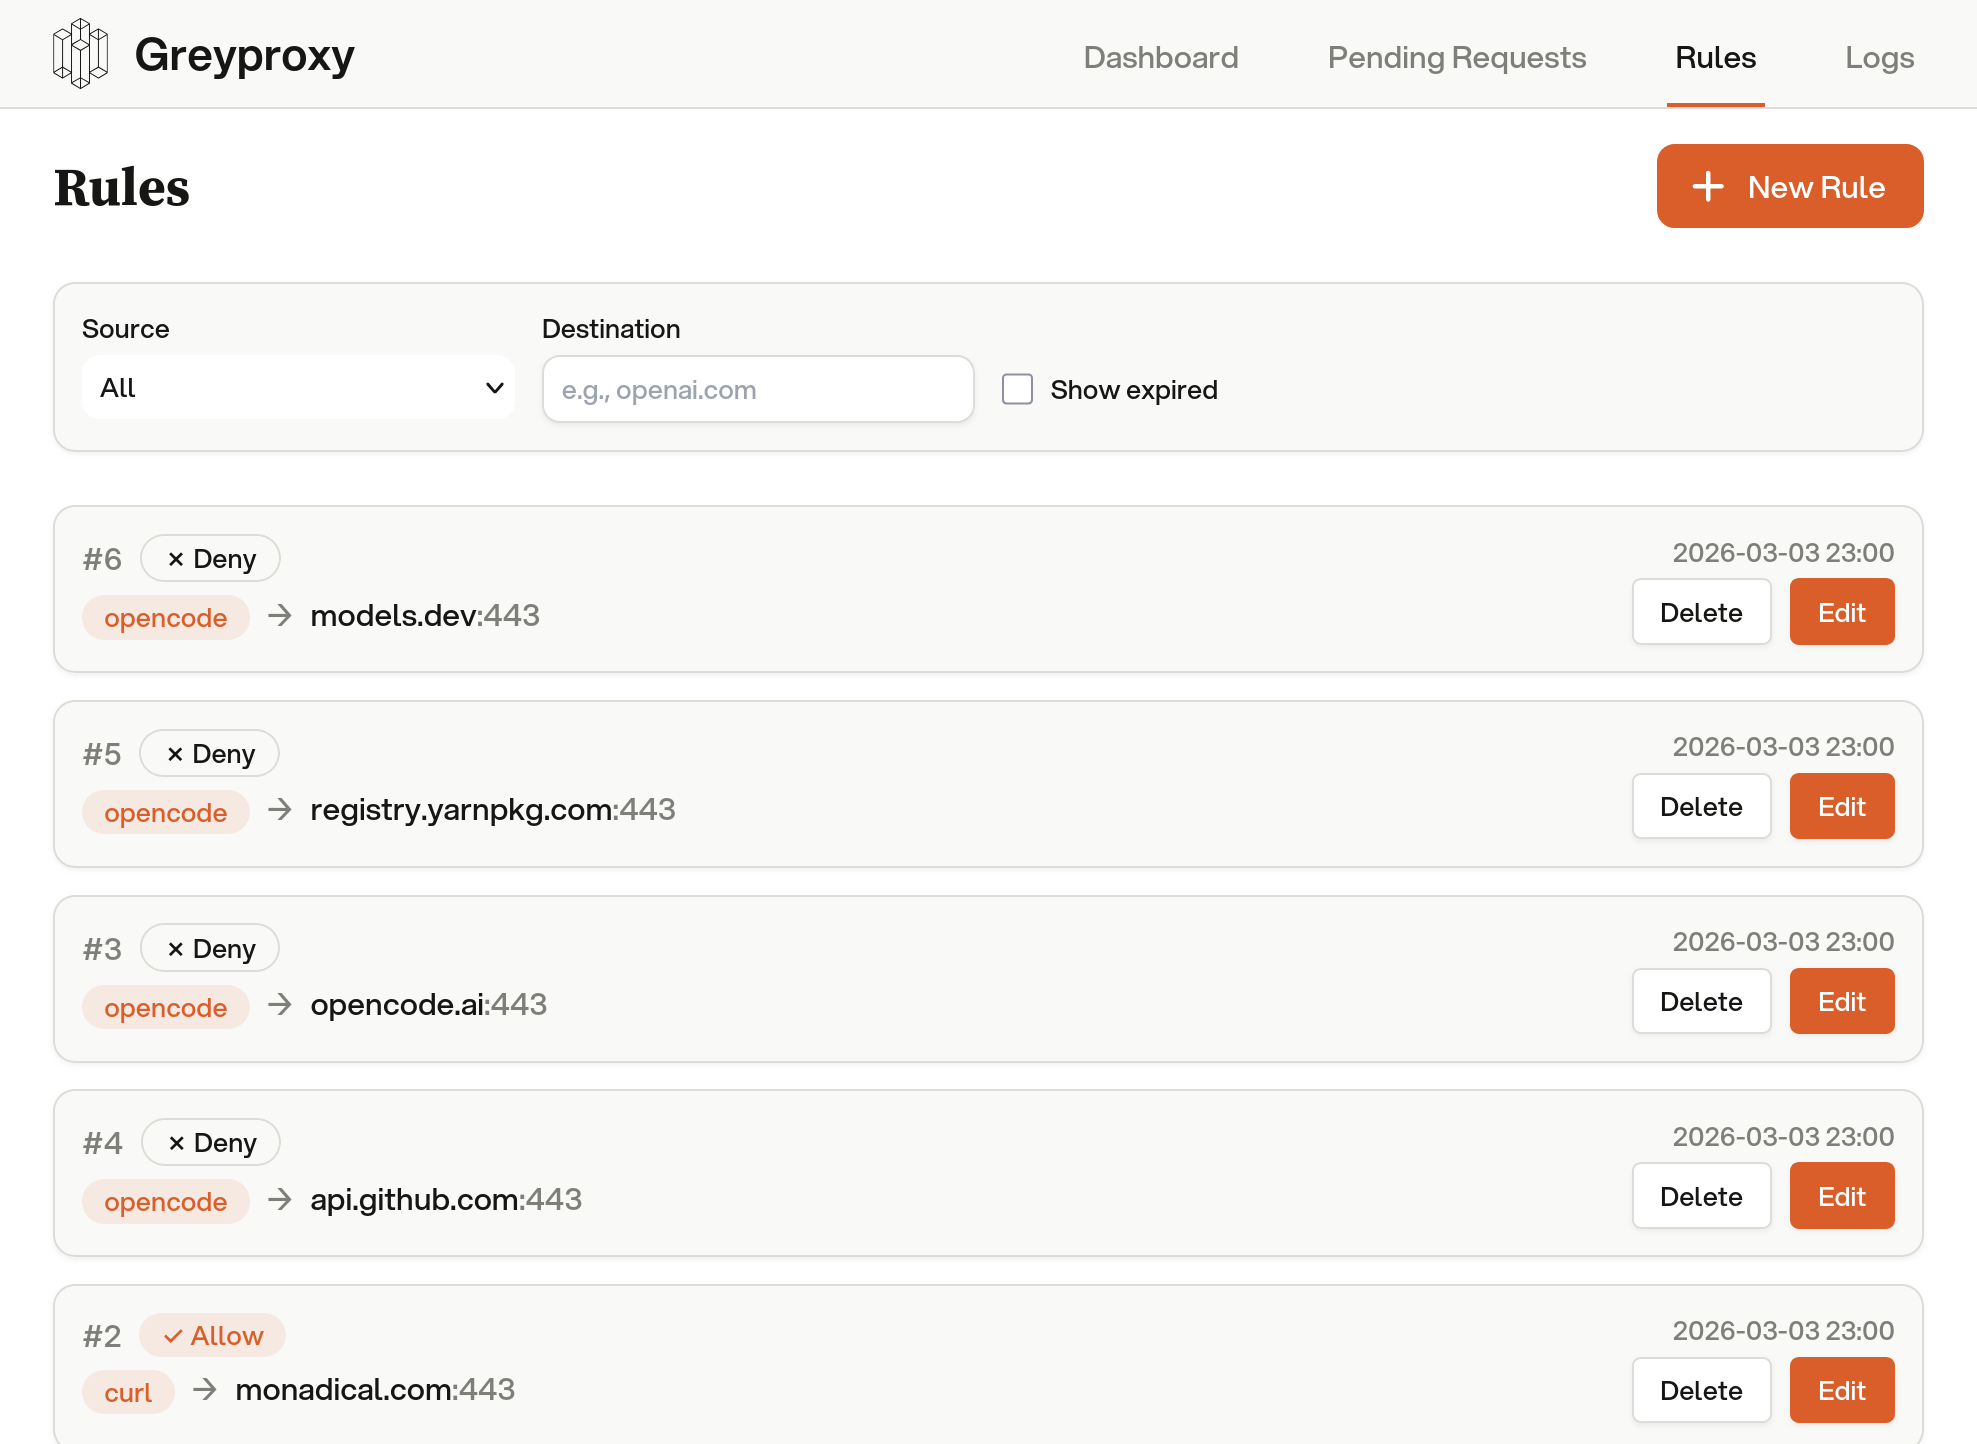Edit rule #2 for monadical.com
Image resolution: width=1977 pixels, height=1444 pixels.
pyautogui.click(x=1841, y=1390)
